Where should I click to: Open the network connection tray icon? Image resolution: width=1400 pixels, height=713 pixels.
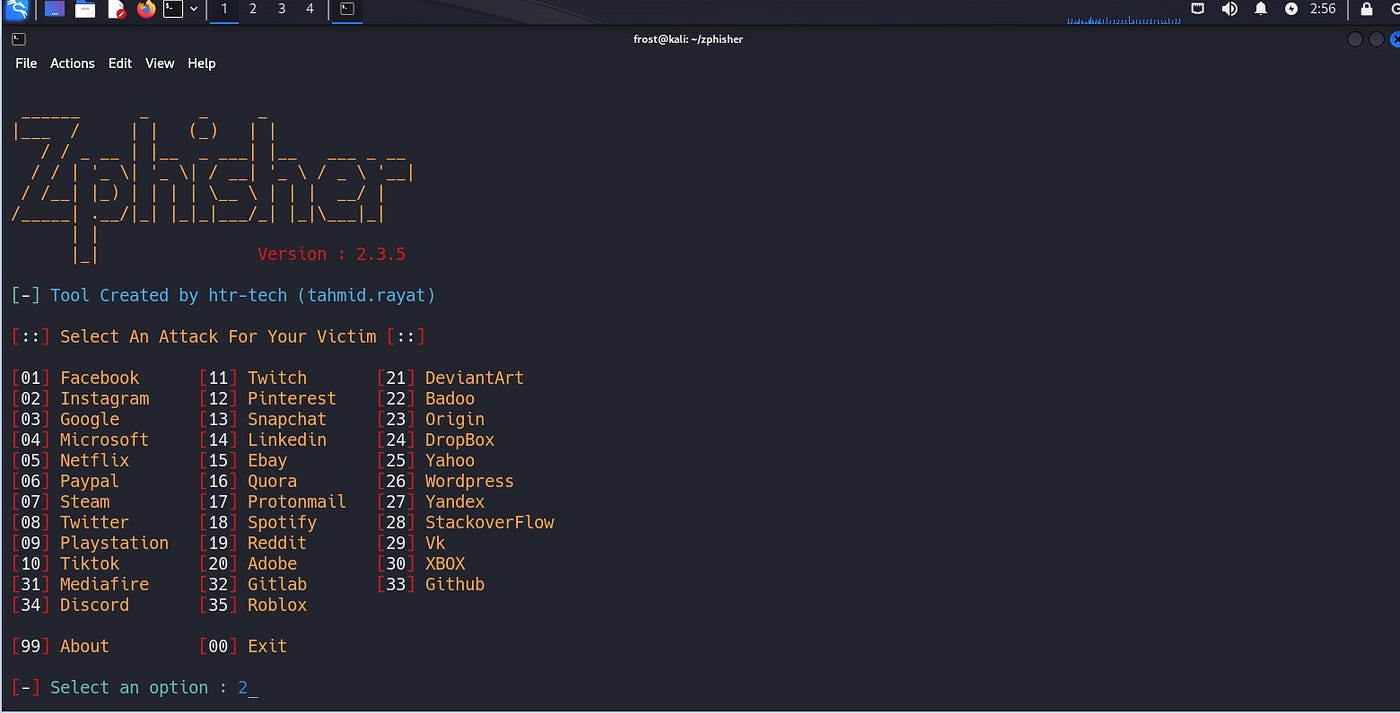pyautogui.click(x=1198, y=9)
